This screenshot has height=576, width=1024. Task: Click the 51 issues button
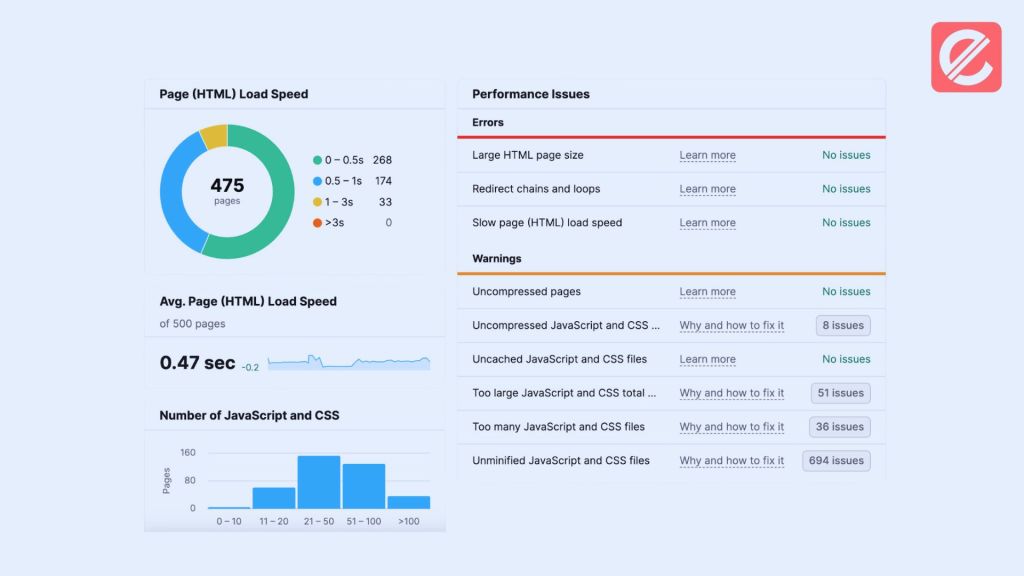point(840,393)
